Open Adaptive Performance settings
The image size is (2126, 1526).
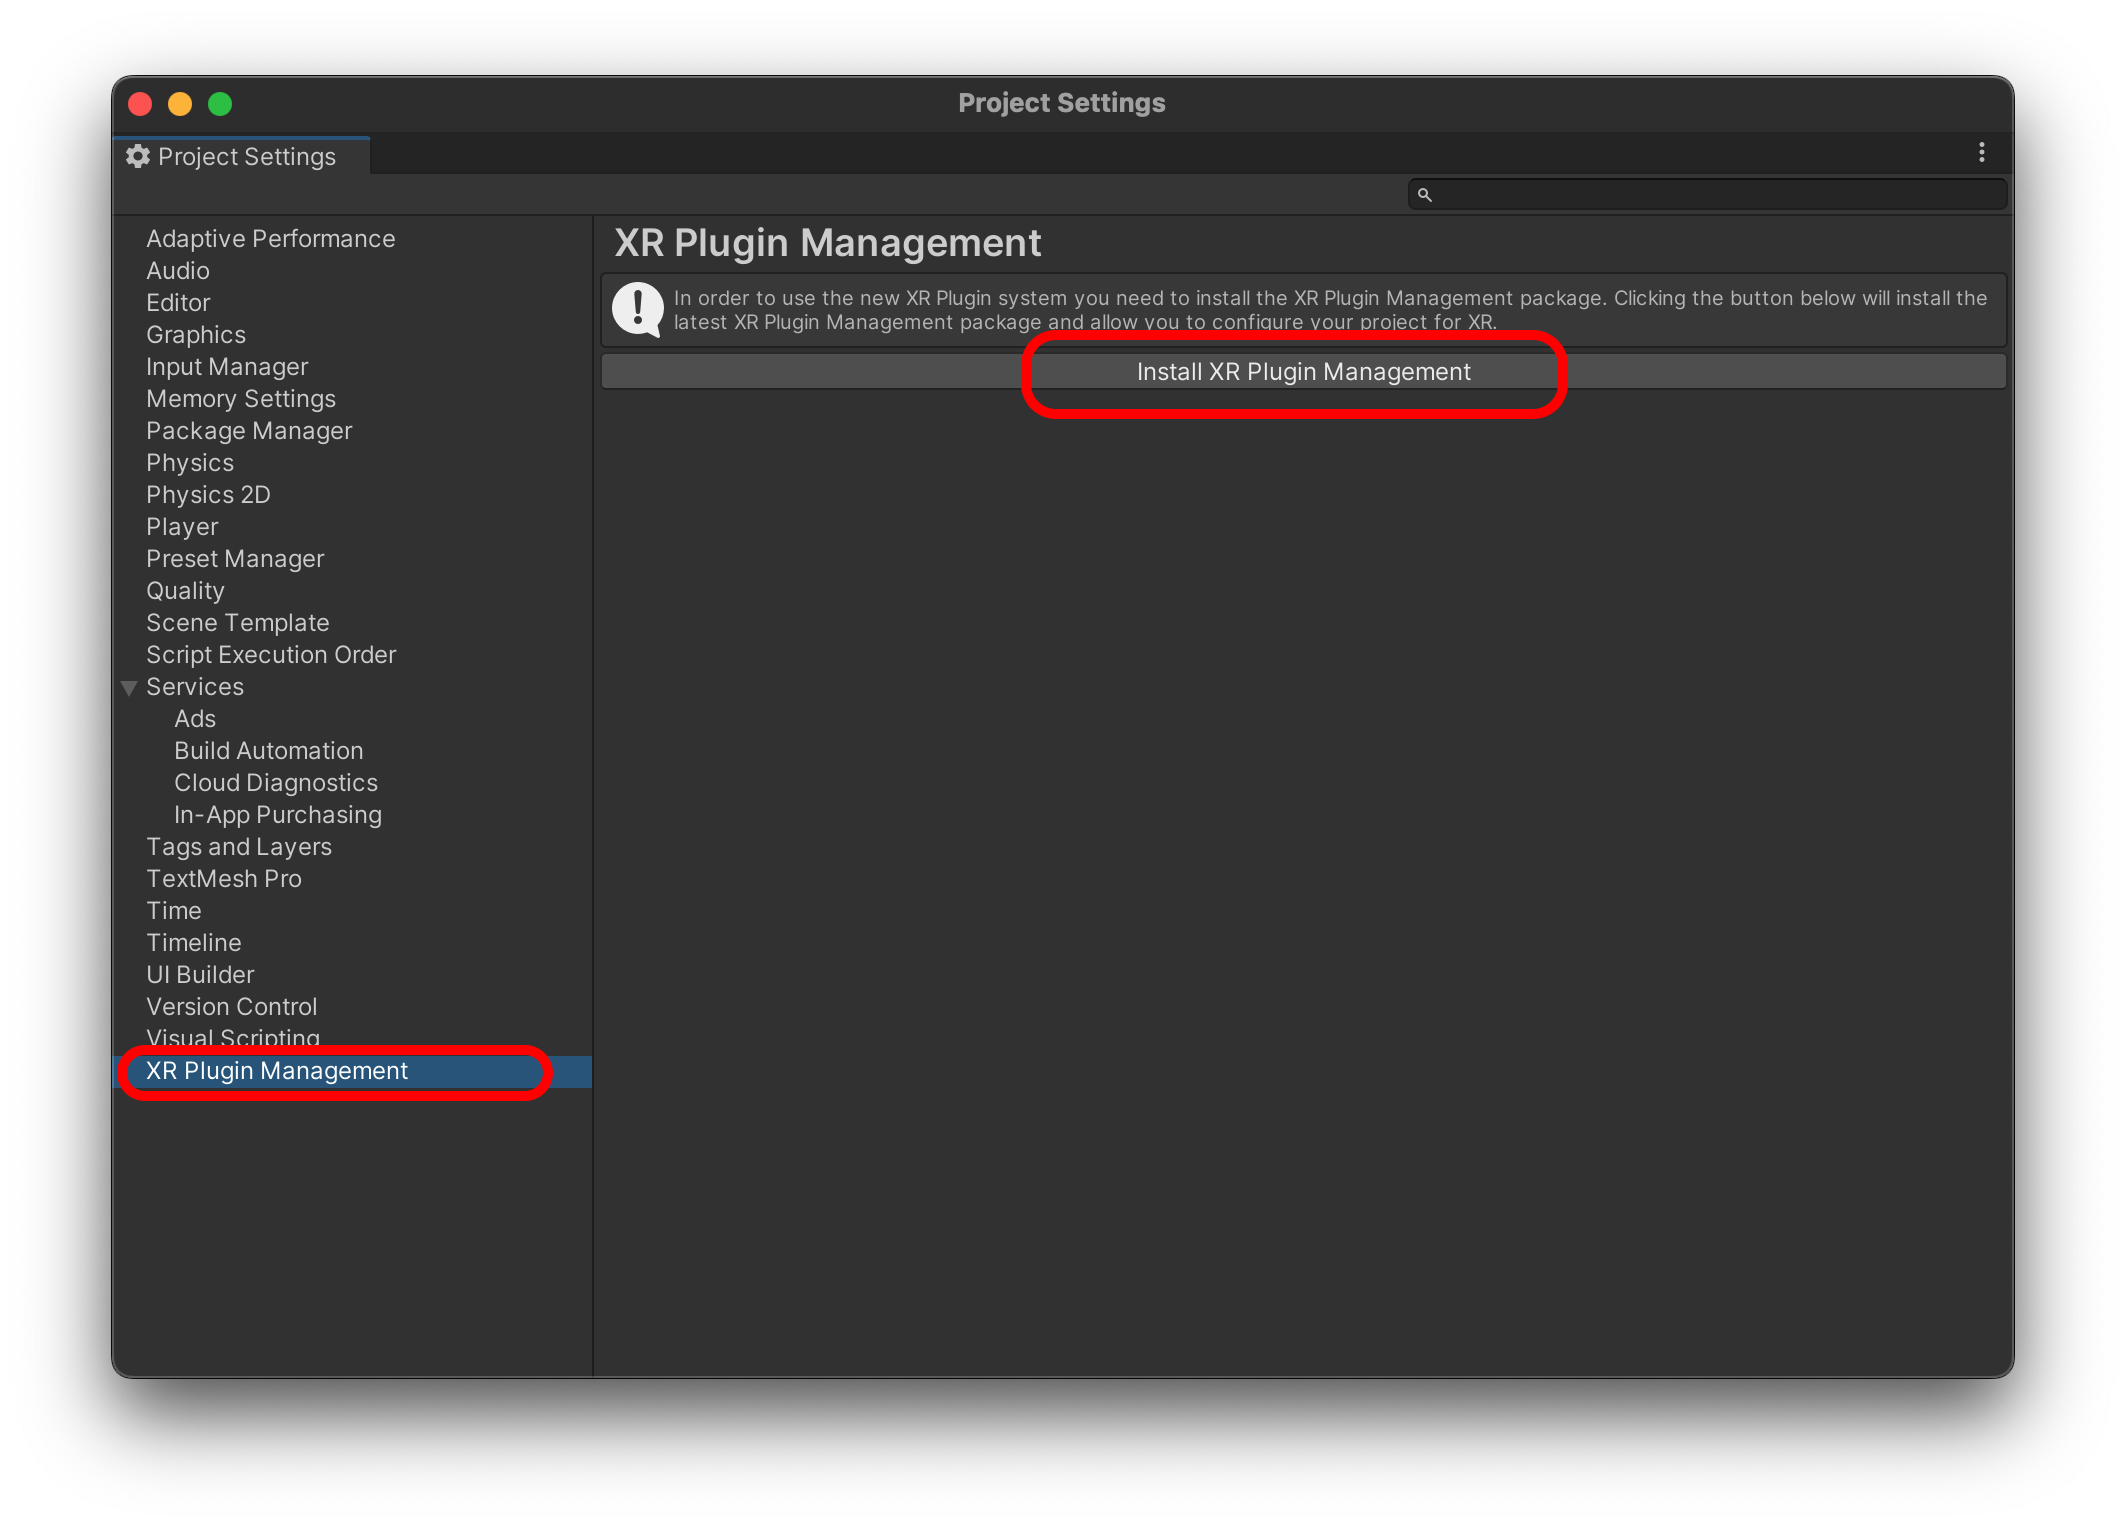click(x=270, y=239)
